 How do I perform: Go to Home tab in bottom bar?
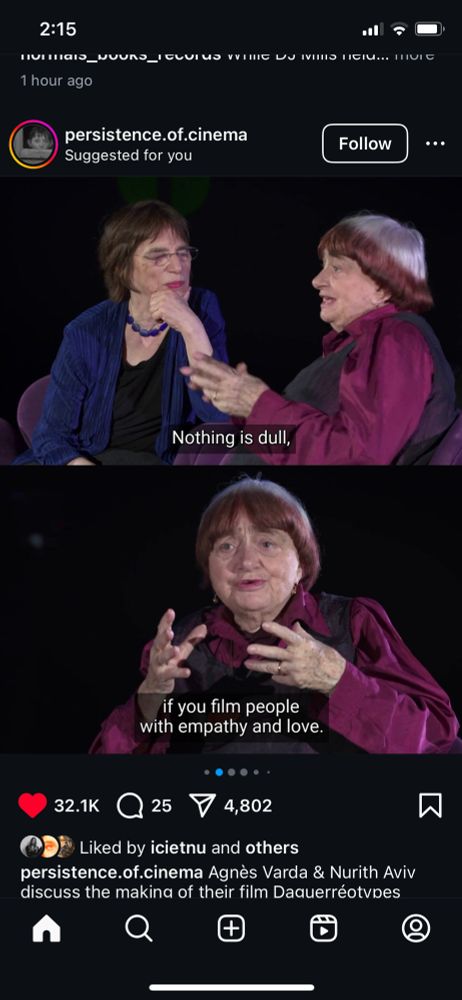[x=47, y=929]
